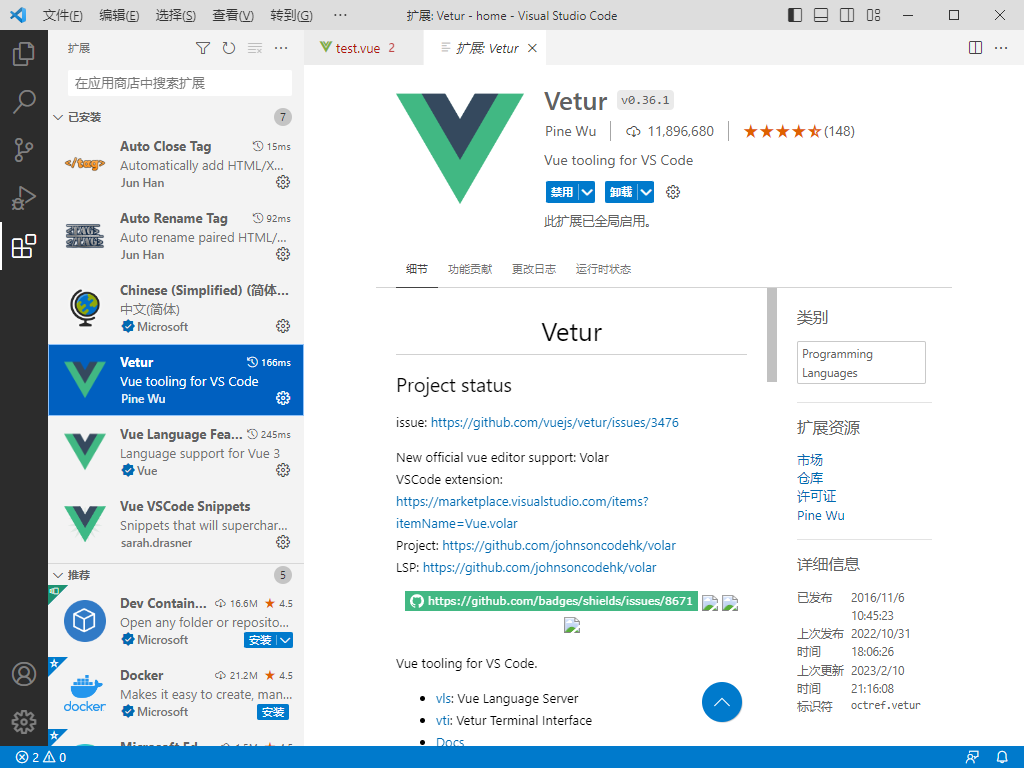Viewport: 1024px width, 768px height.
Task: Customize layout icon in title bar
Action: [x=873, y=15]
